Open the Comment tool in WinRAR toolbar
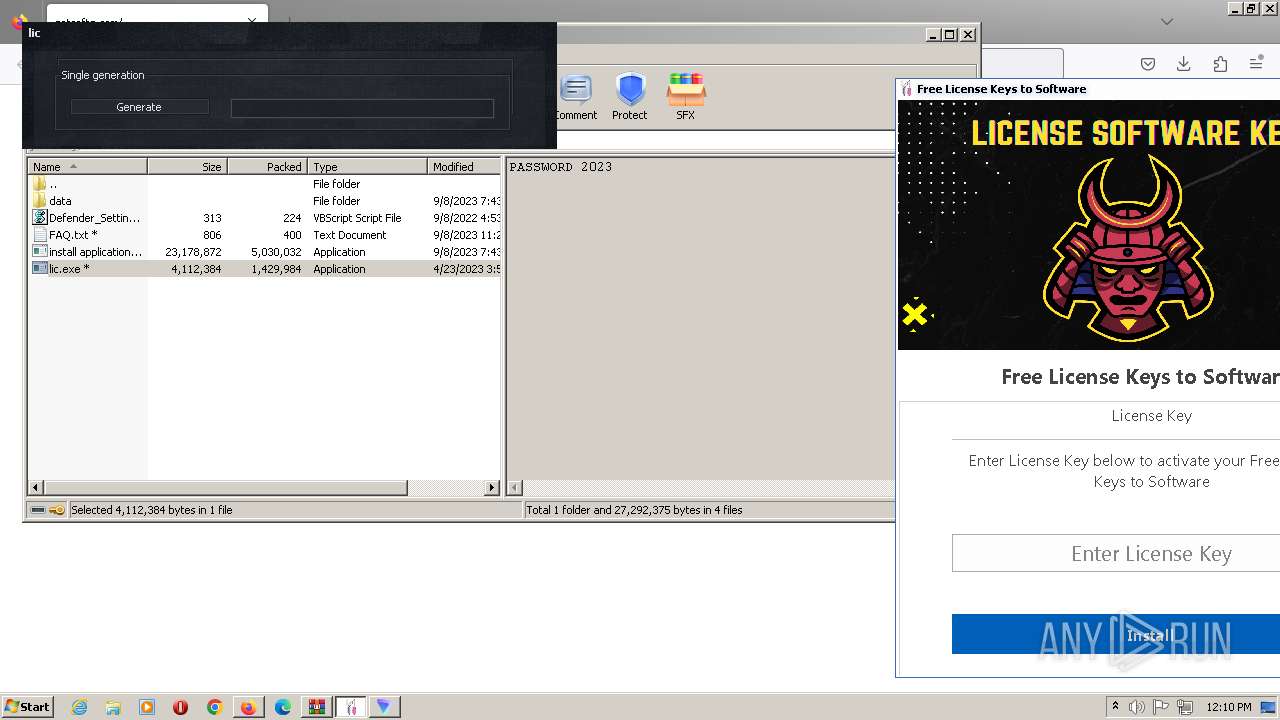 576,97
